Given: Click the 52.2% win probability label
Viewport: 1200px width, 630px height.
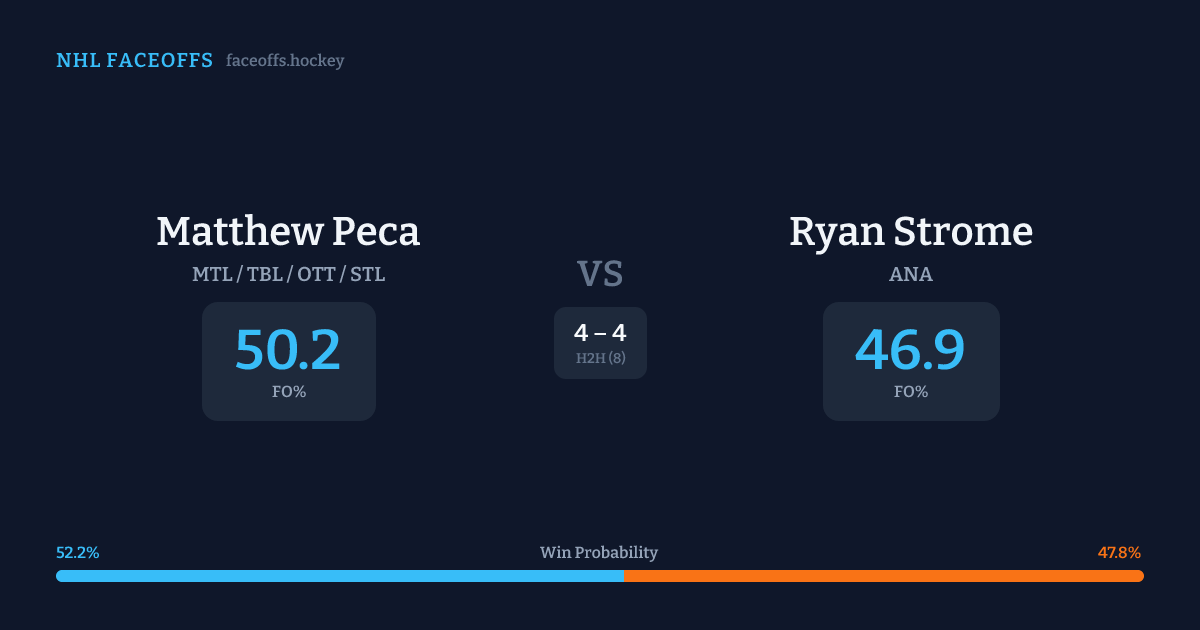Looking at the screenshot, I should [77, 552].
